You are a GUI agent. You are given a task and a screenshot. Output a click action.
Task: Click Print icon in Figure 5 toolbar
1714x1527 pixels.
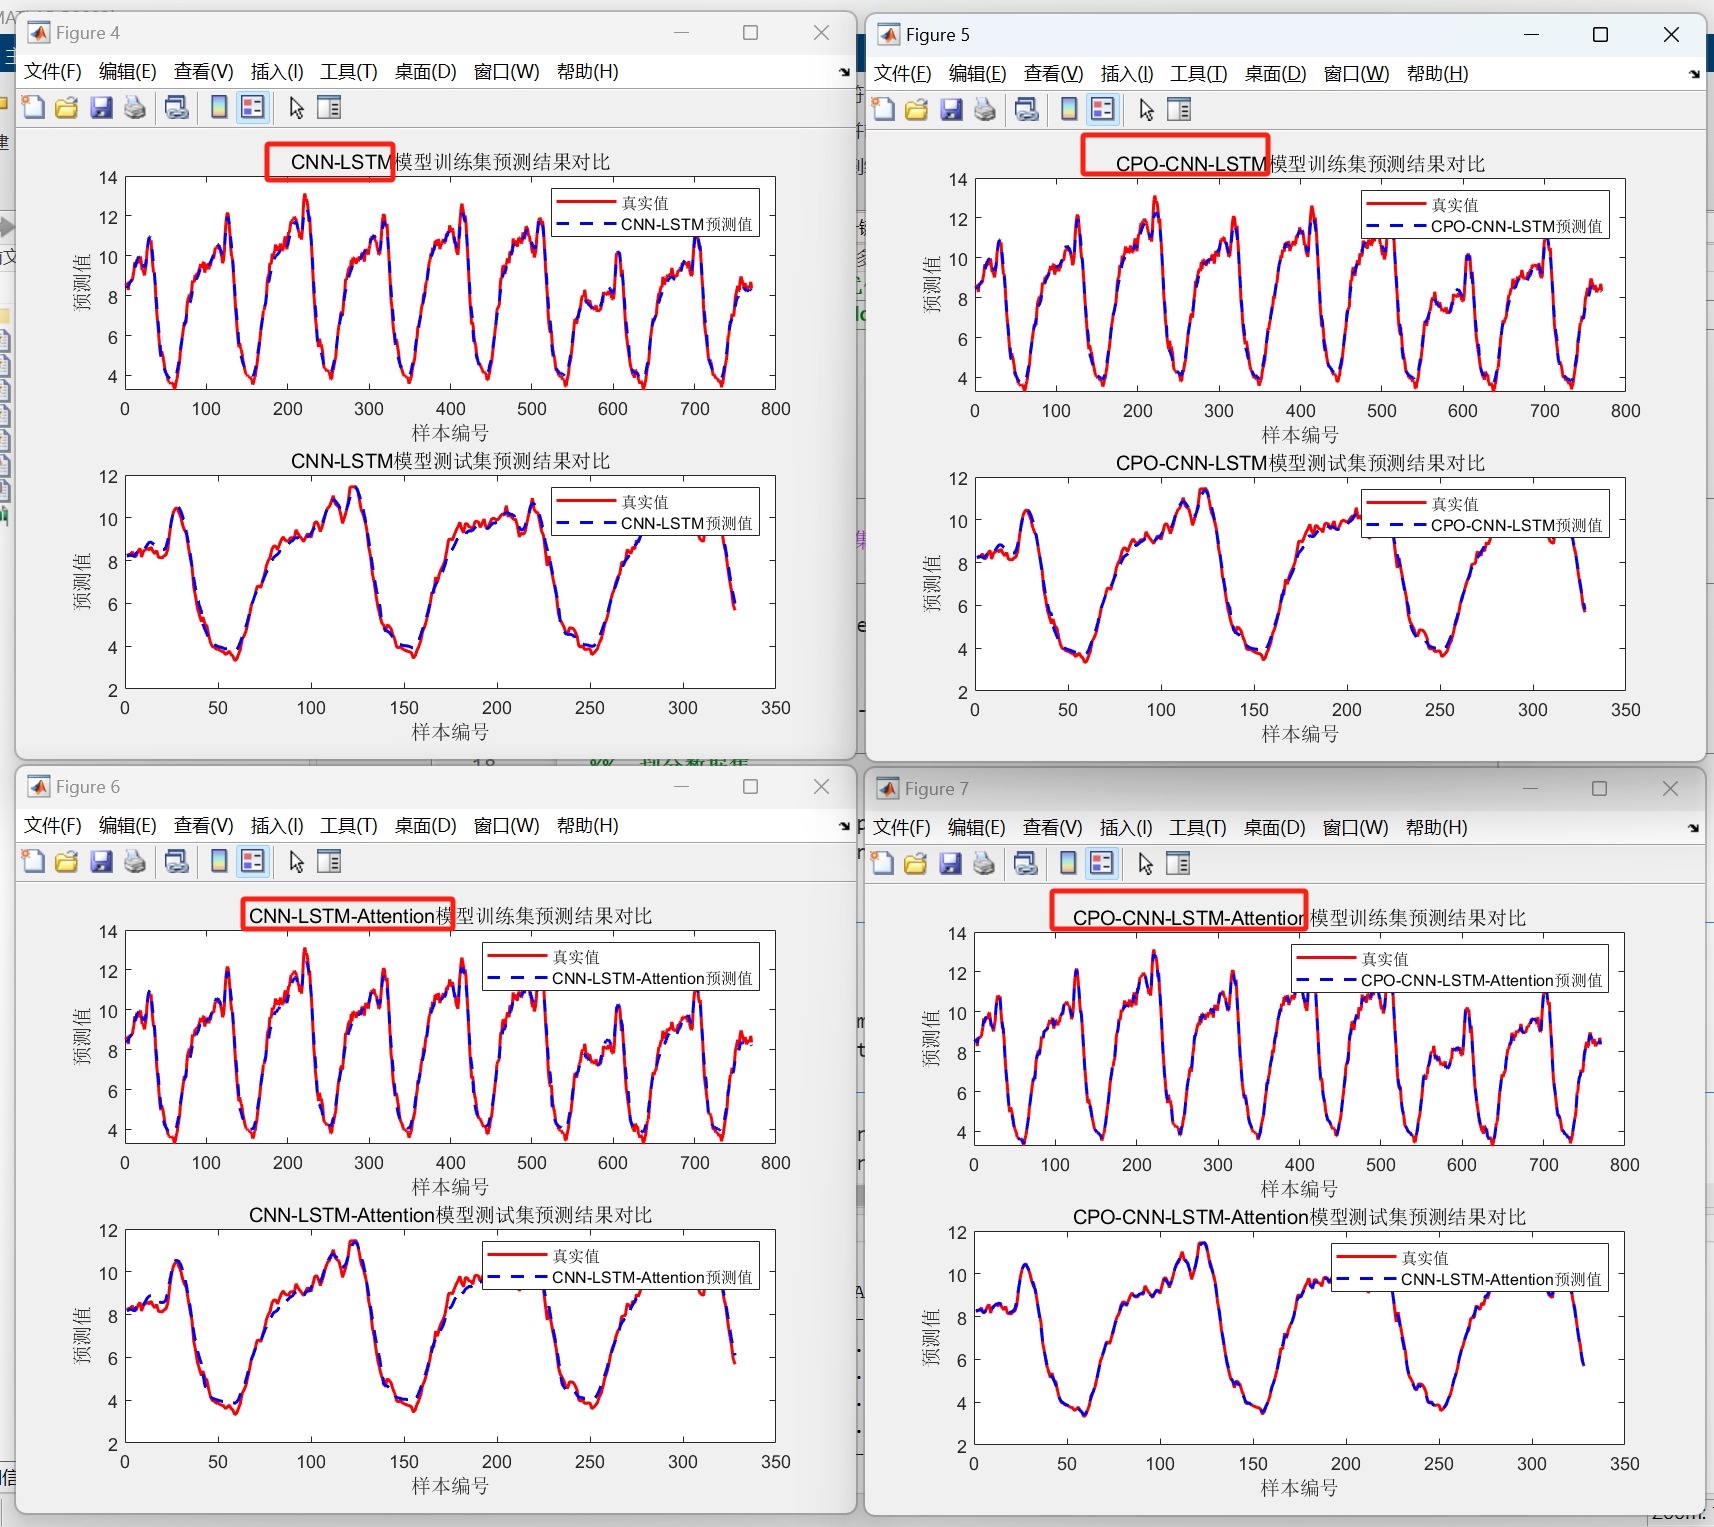point(985,109)
